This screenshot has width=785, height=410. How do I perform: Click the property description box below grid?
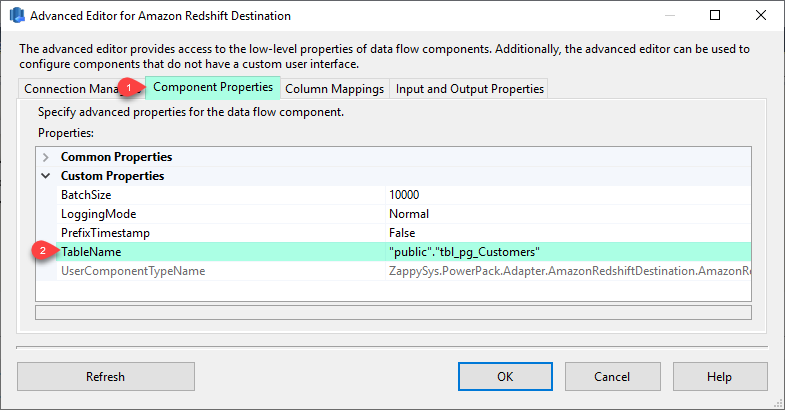(x=393, y=312)
